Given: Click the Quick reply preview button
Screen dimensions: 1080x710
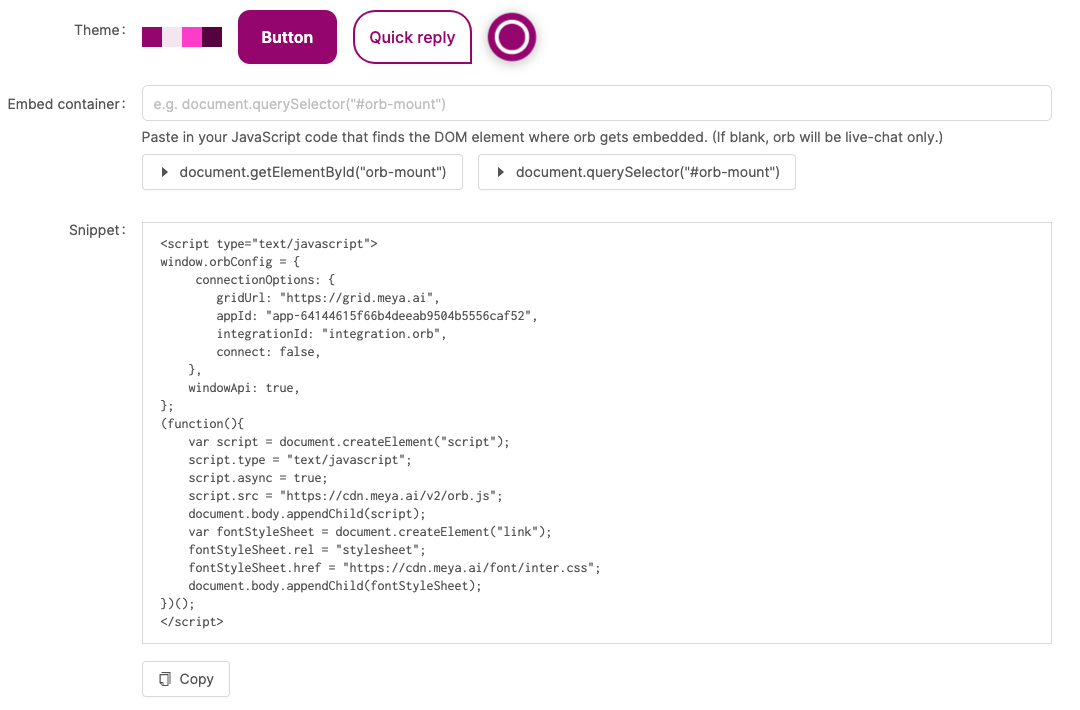Looking at the screenshot, I should pos(412,37).
